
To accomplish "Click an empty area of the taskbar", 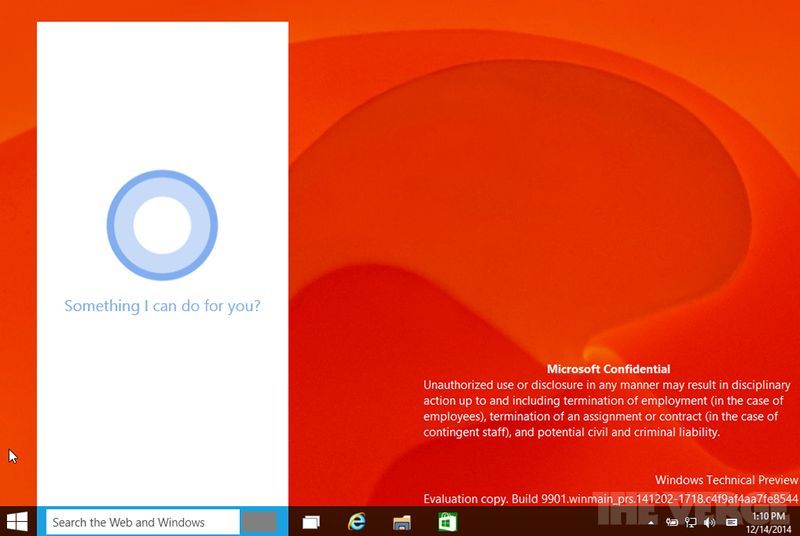I will click(560, 522).
